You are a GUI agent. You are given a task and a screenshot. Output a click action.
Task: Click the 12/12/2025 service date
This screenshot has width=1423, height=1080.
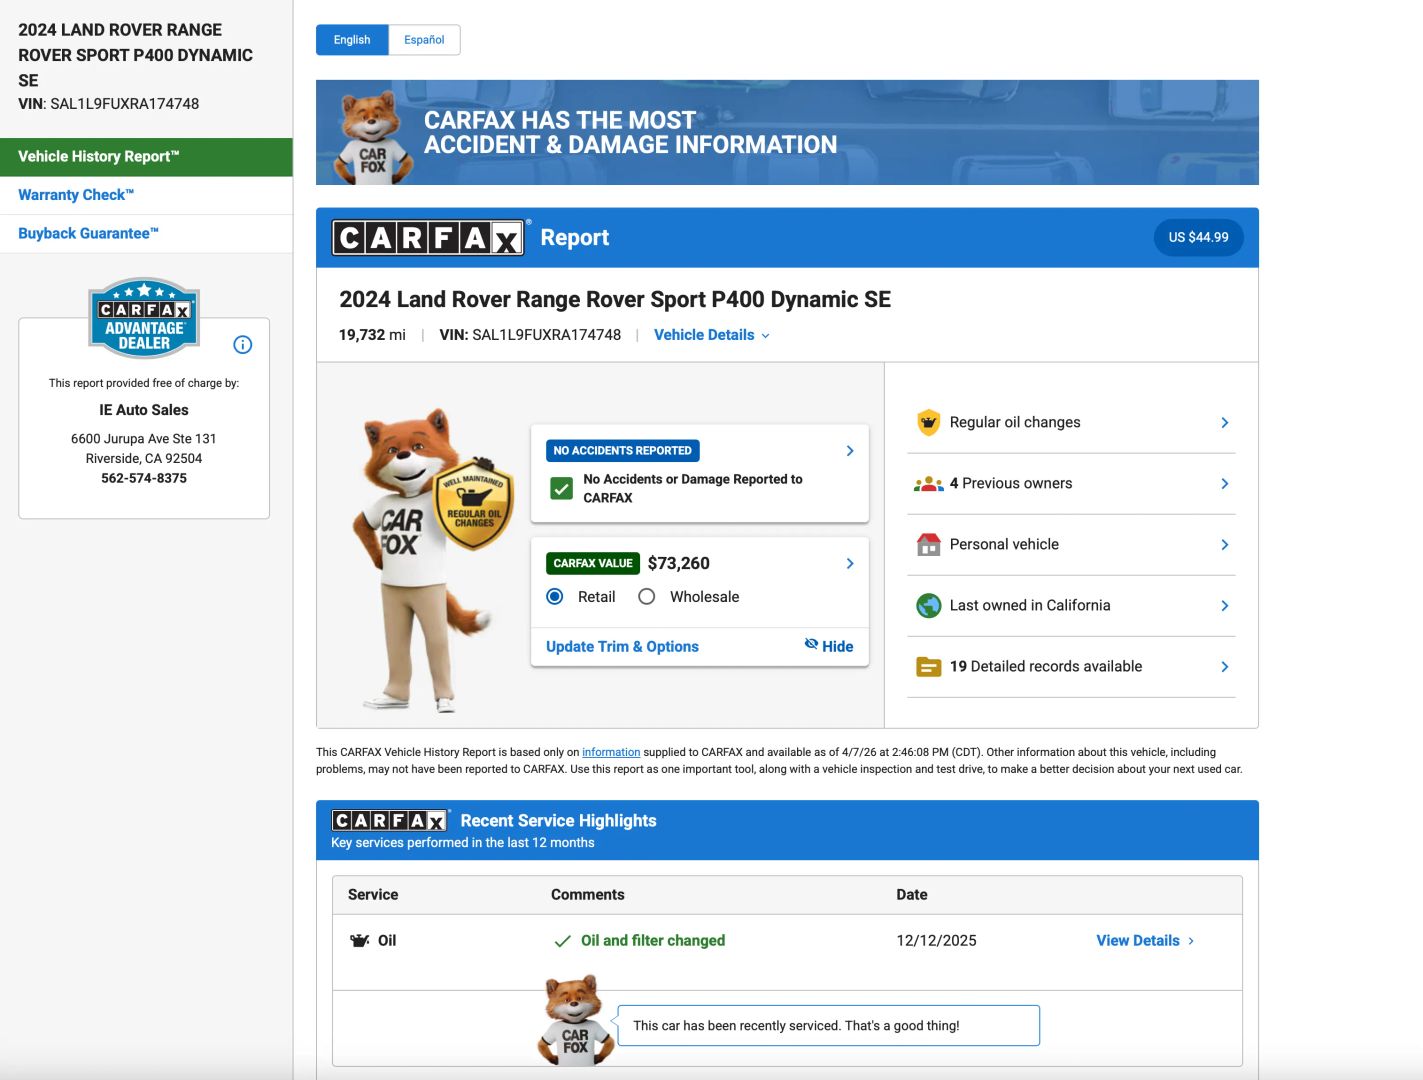pyautogui.click(x=936, y=941)
